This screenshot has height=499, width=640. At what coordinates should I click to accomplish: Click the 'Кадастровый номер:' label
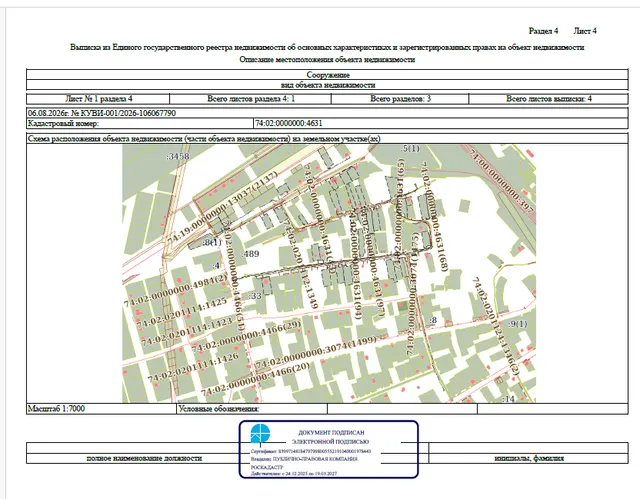pos(63,123)
